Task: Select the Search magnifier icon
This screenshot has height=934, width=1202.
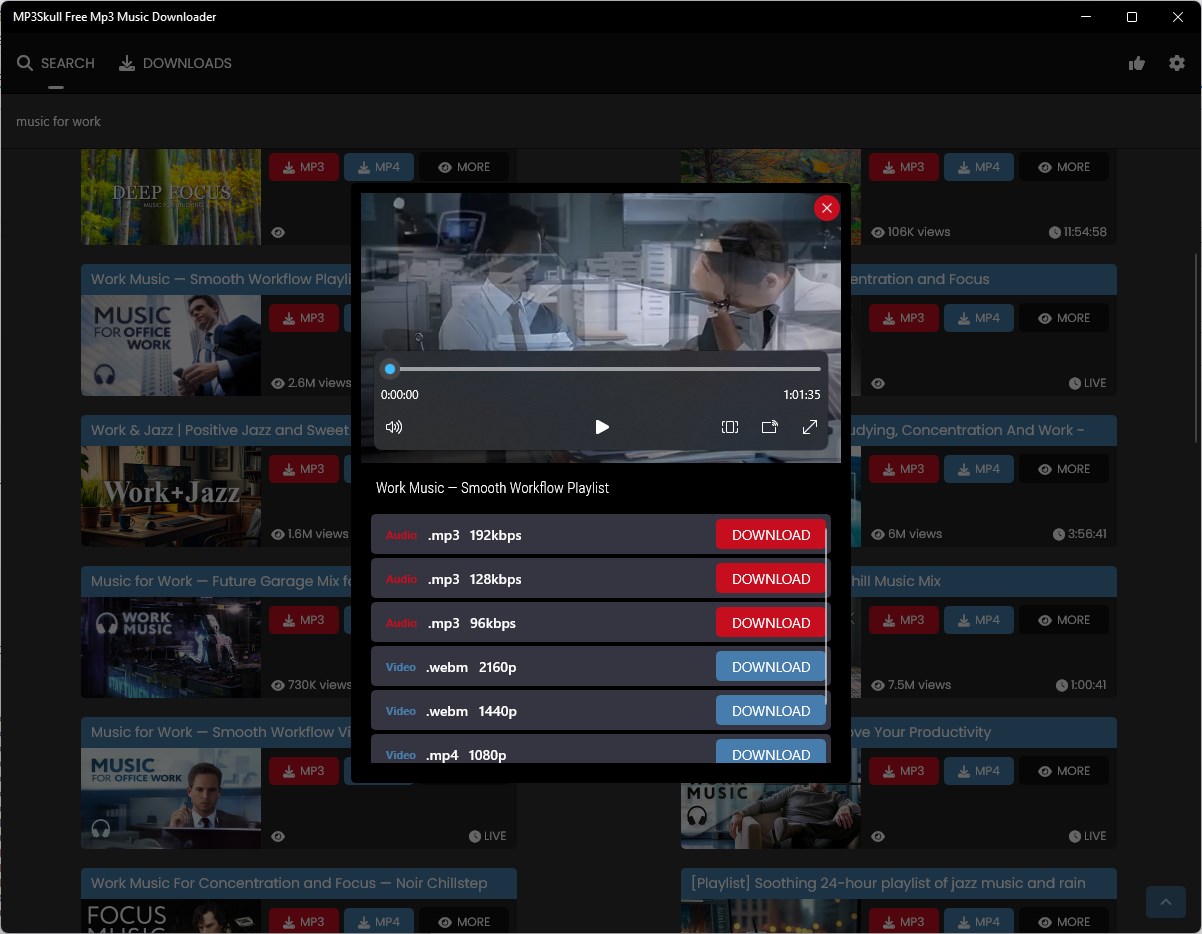Action: point(25,62)
